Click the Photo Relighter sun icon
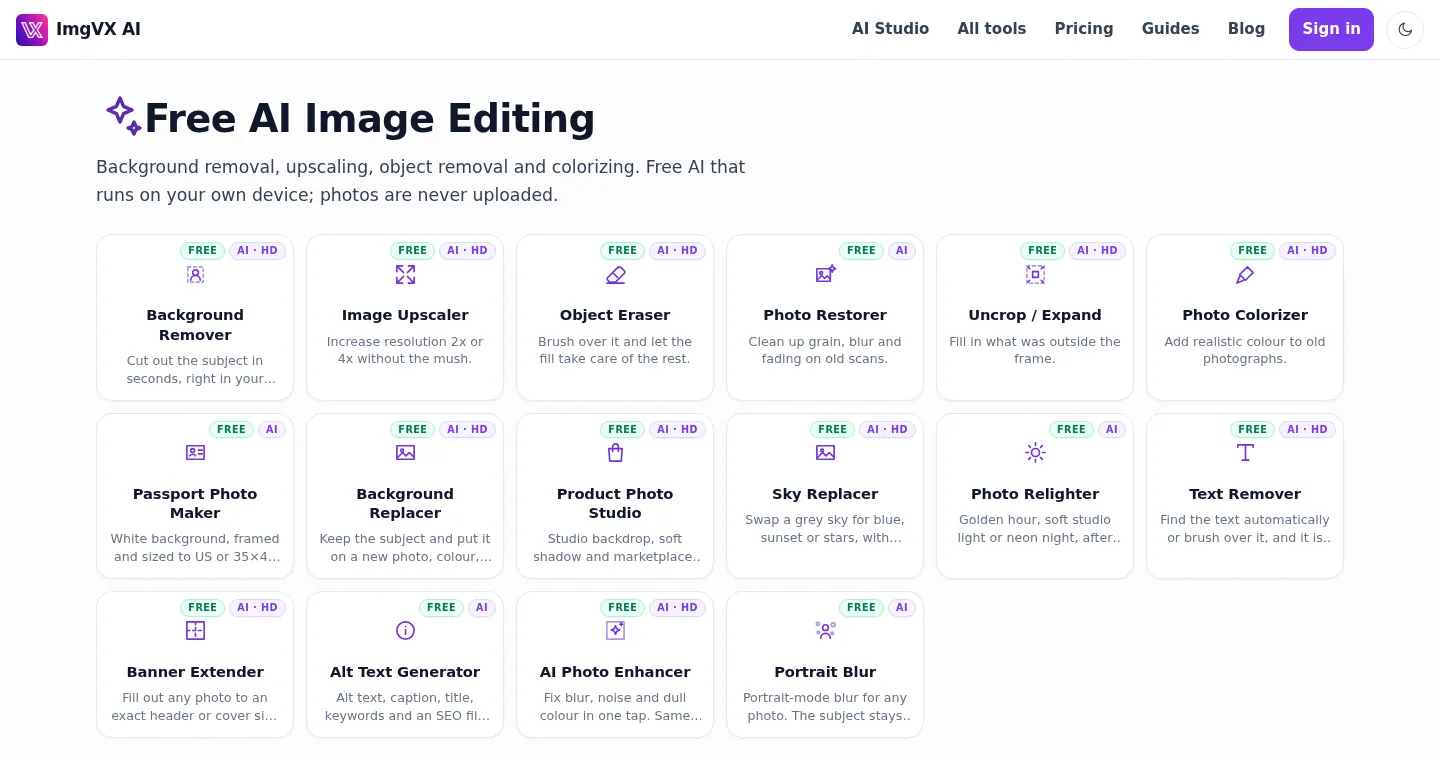The width and height of the screenshot is (1440, 760). 1035,452
